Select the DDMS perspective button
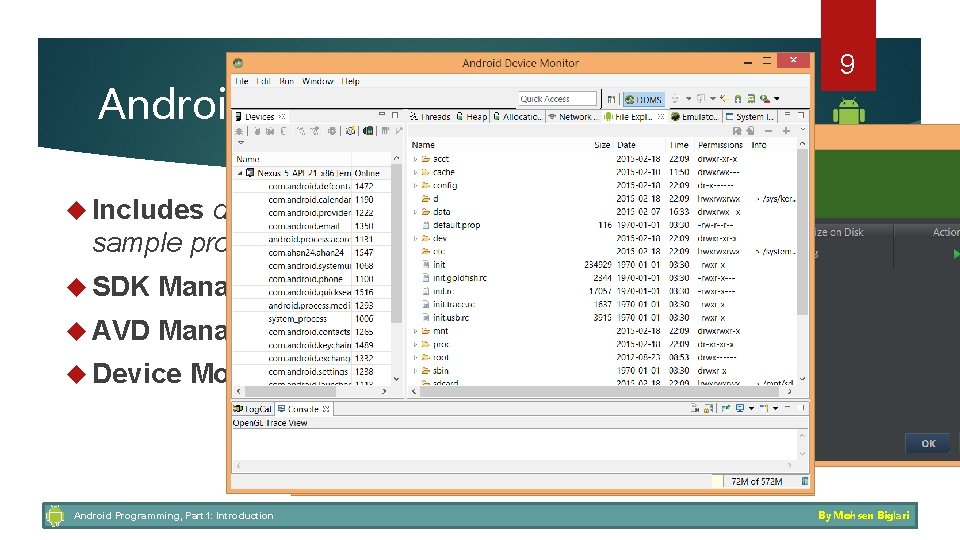Viewport: 960px width, 540px height. click(643, 99)
